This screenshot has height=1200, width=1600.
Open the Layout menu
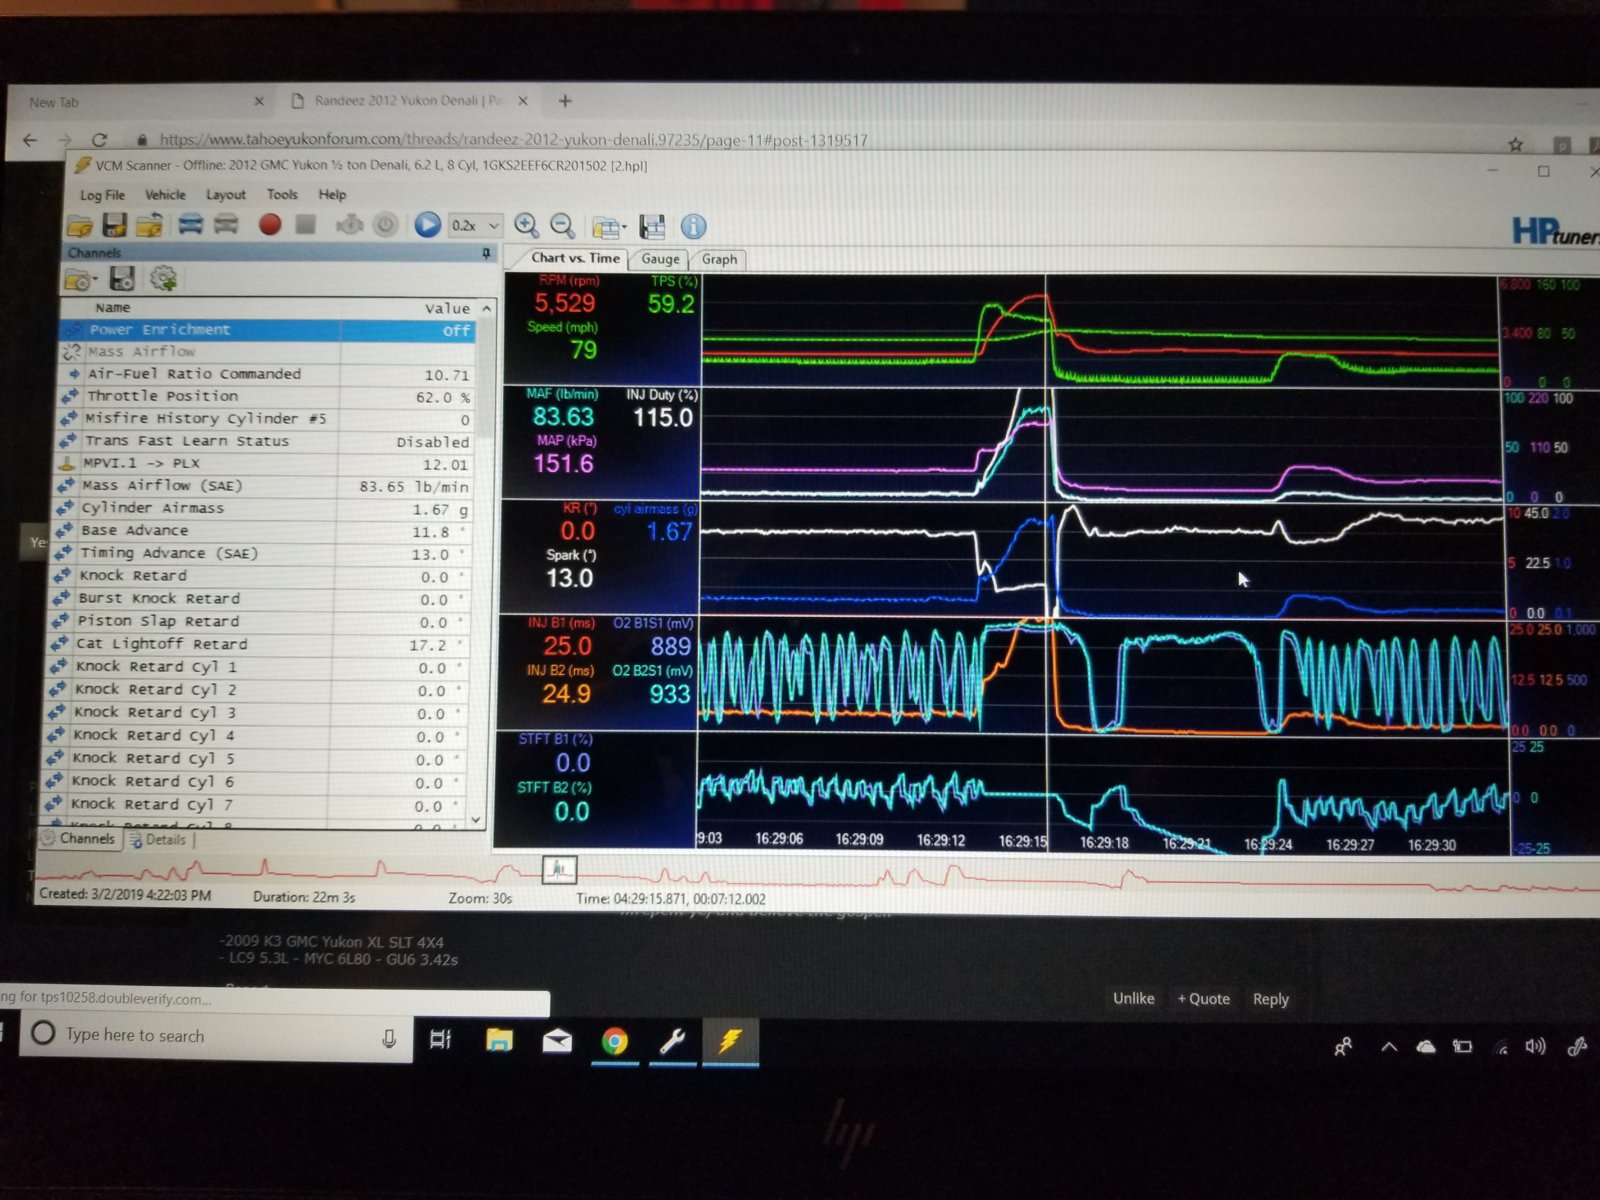[226, 195]
